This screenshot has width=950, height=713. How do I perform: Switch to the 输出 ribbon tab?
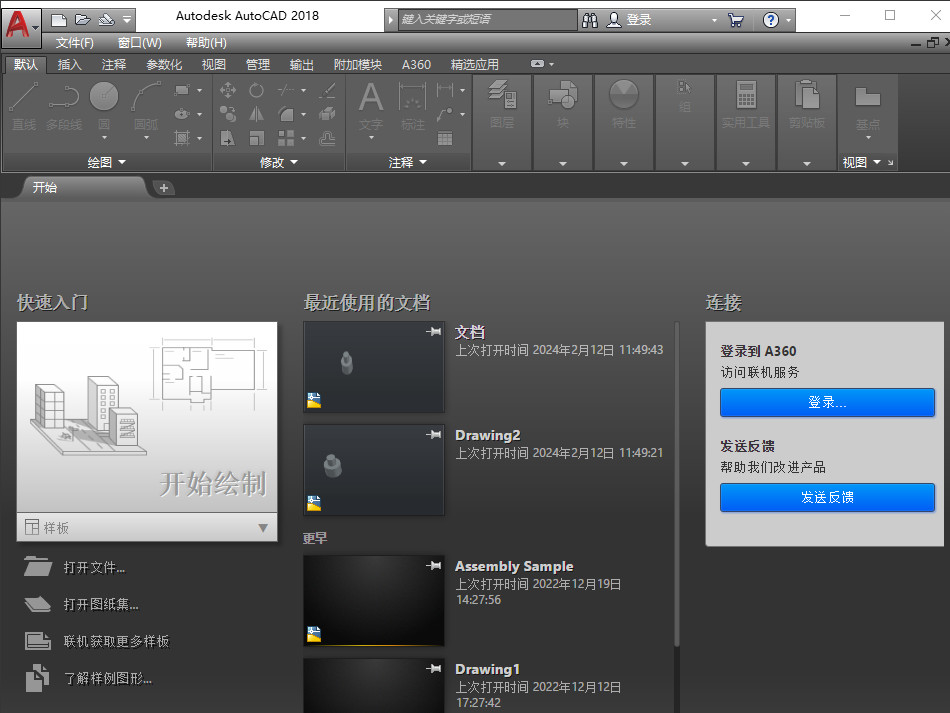point(302,64)
